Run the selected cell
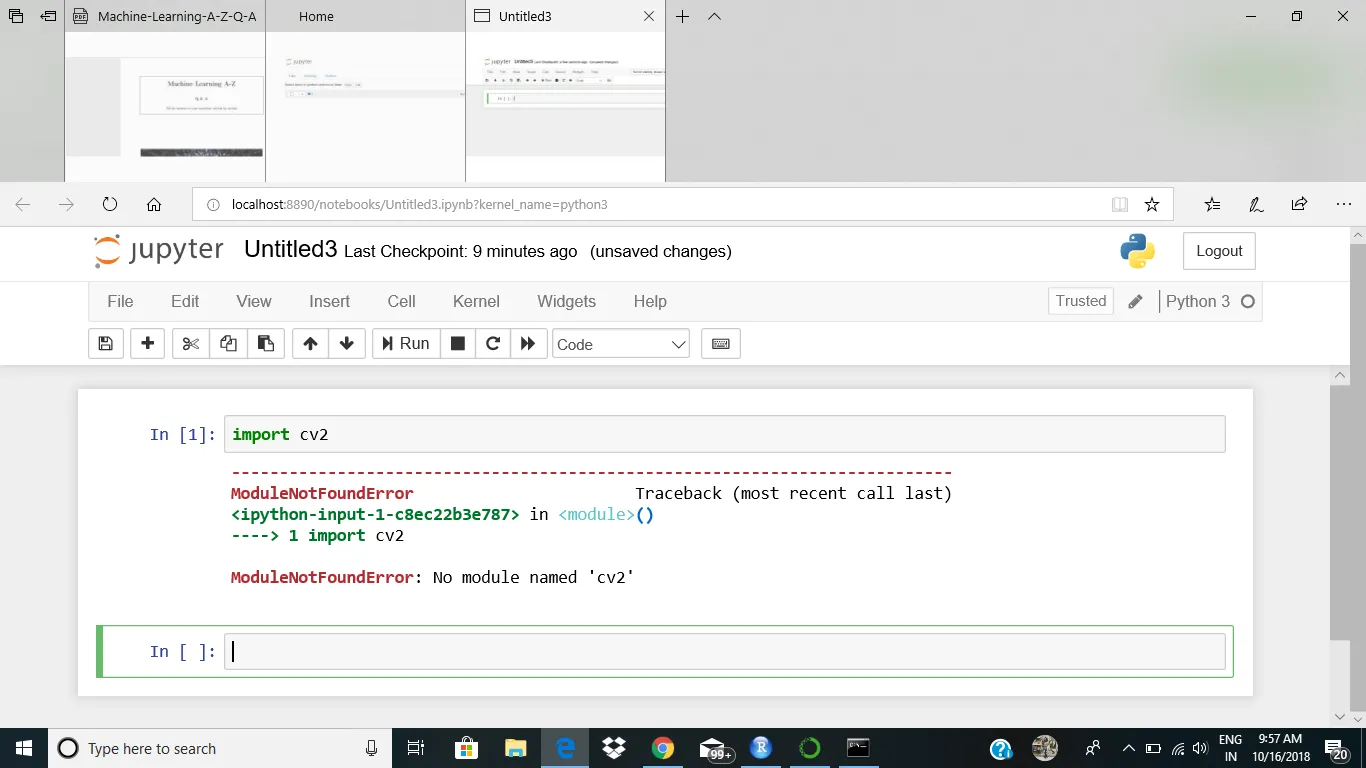 tap(406, 344)
